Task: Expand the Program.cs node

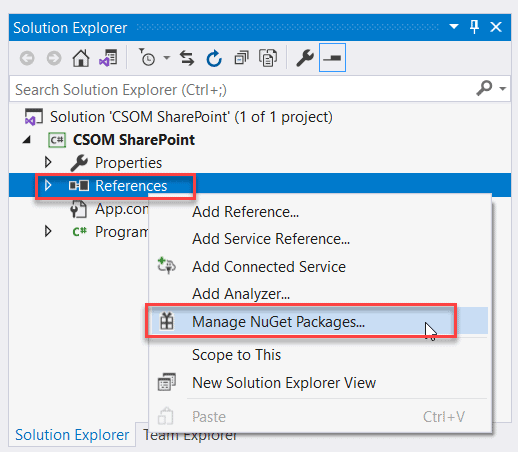Action: tap(48, 231)
